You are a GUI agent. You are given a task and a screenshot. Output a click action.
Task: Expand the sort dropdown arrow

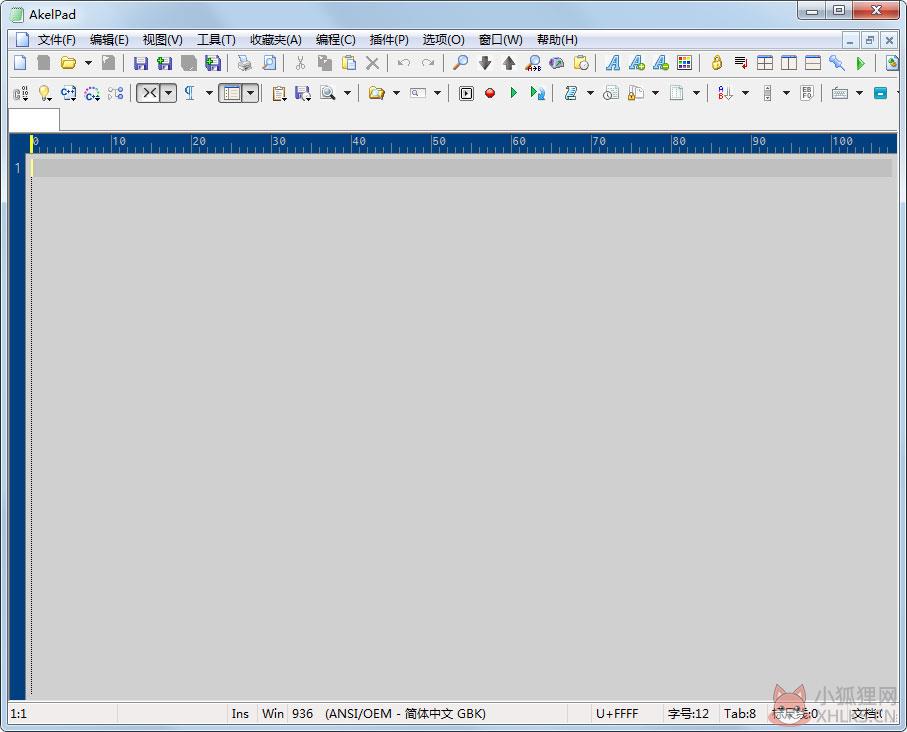[x=746, y=93]
